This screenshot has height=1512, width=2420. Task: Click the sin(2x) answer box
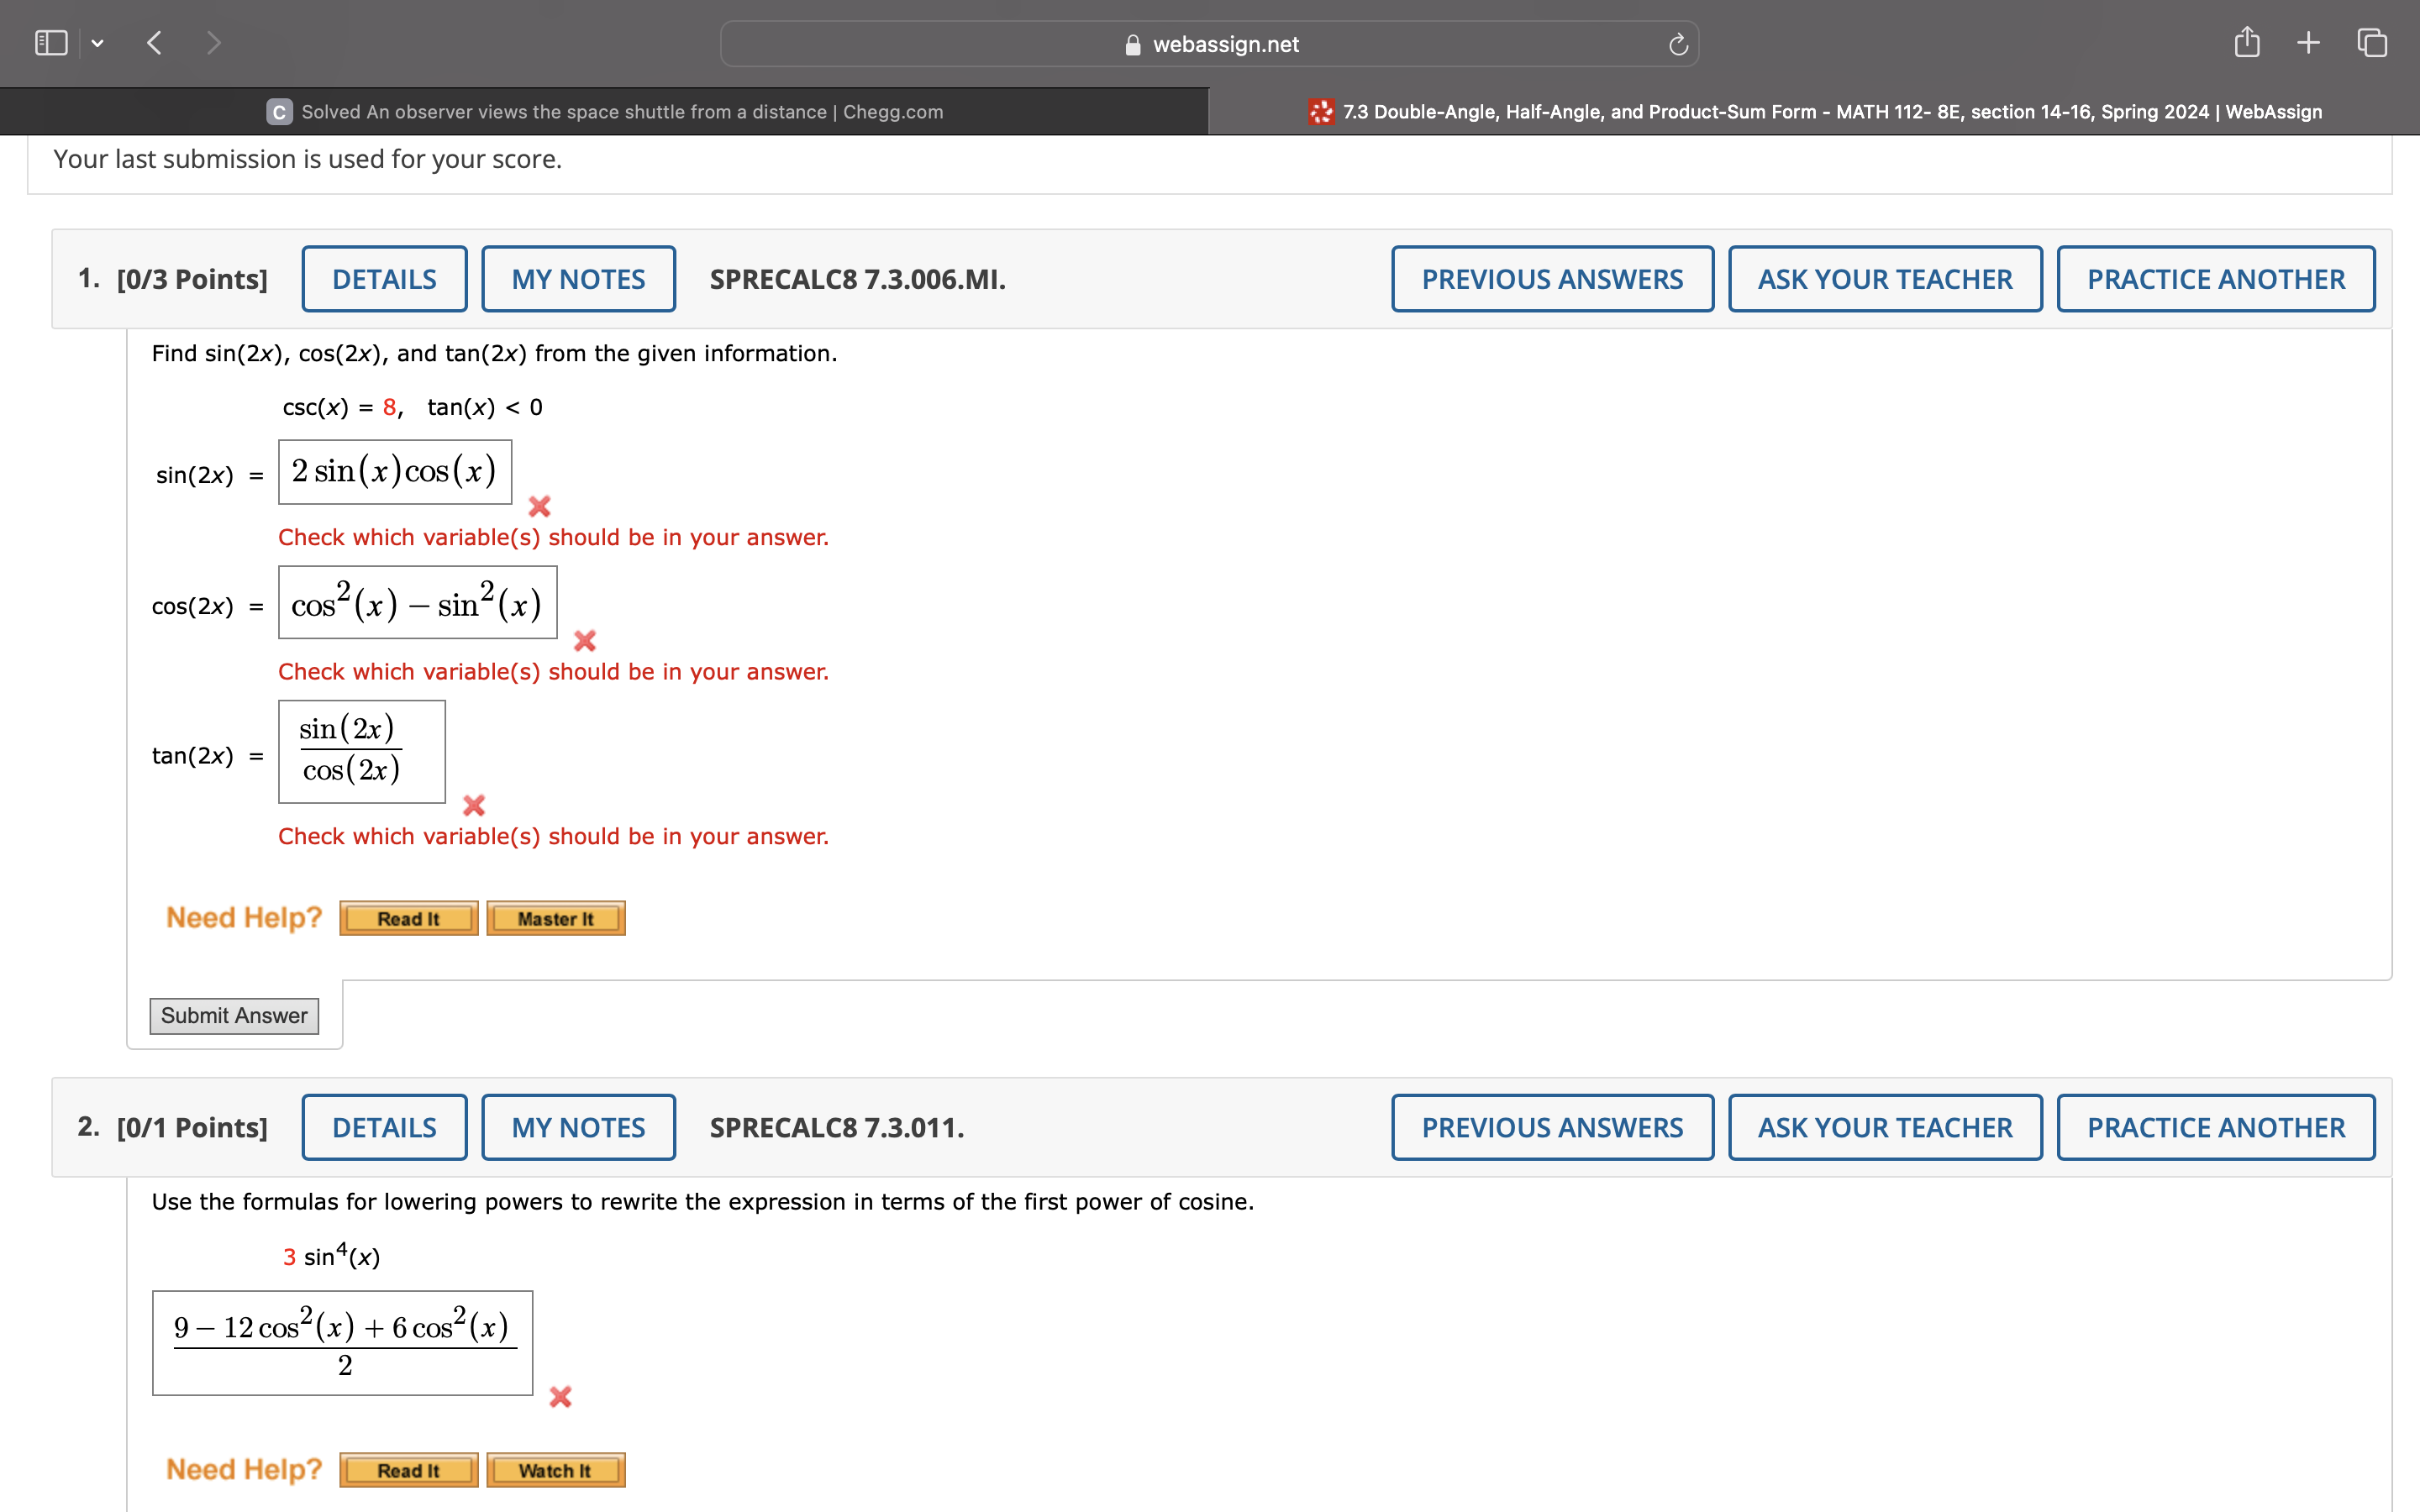coord(395,472)
